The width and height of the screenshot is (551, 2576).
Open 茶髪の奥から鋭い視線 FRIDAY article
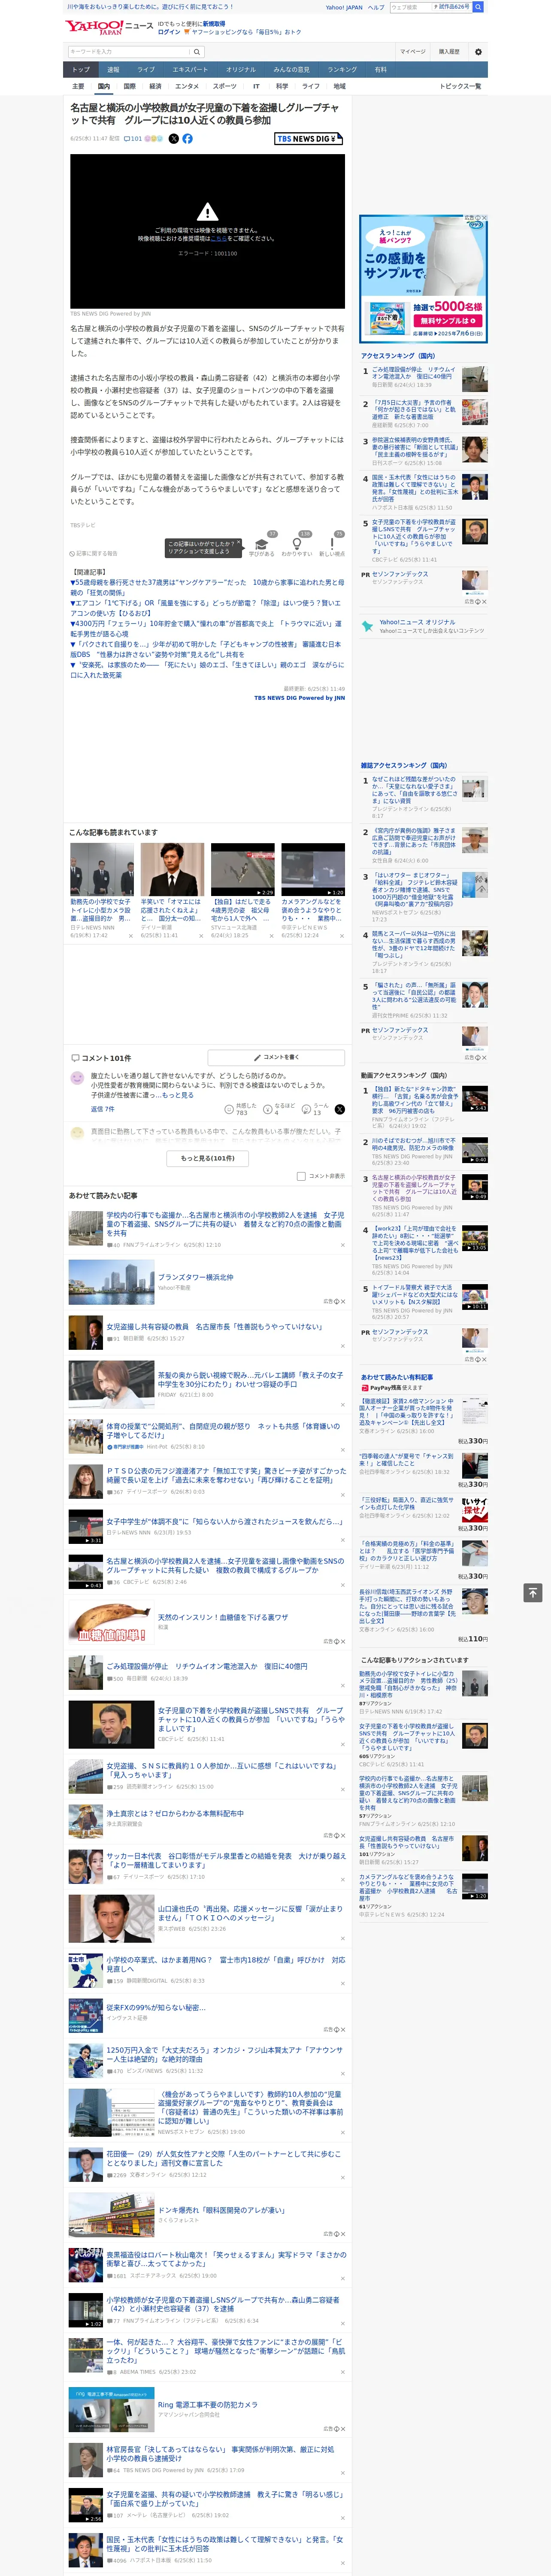tap(250, 1380)
